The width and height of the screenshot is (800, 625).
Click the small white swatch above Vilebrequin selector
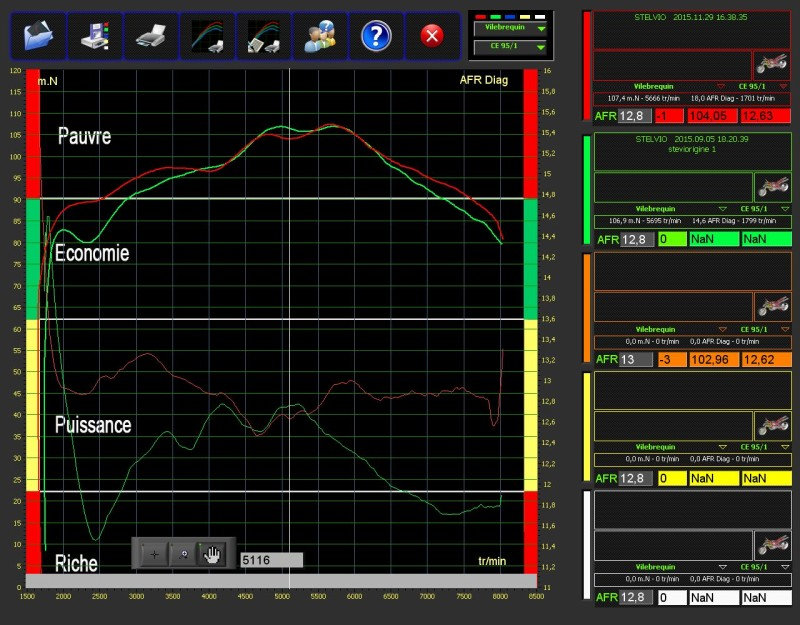click(x=540, y=17)
